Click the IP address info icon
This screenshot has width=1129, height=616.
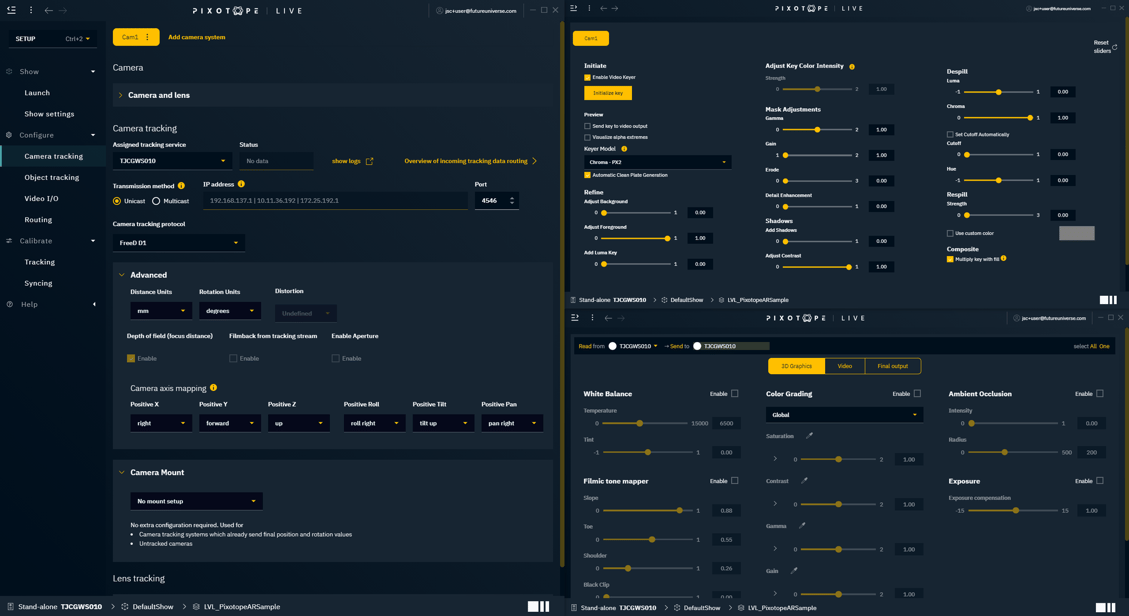pos(241,184)
